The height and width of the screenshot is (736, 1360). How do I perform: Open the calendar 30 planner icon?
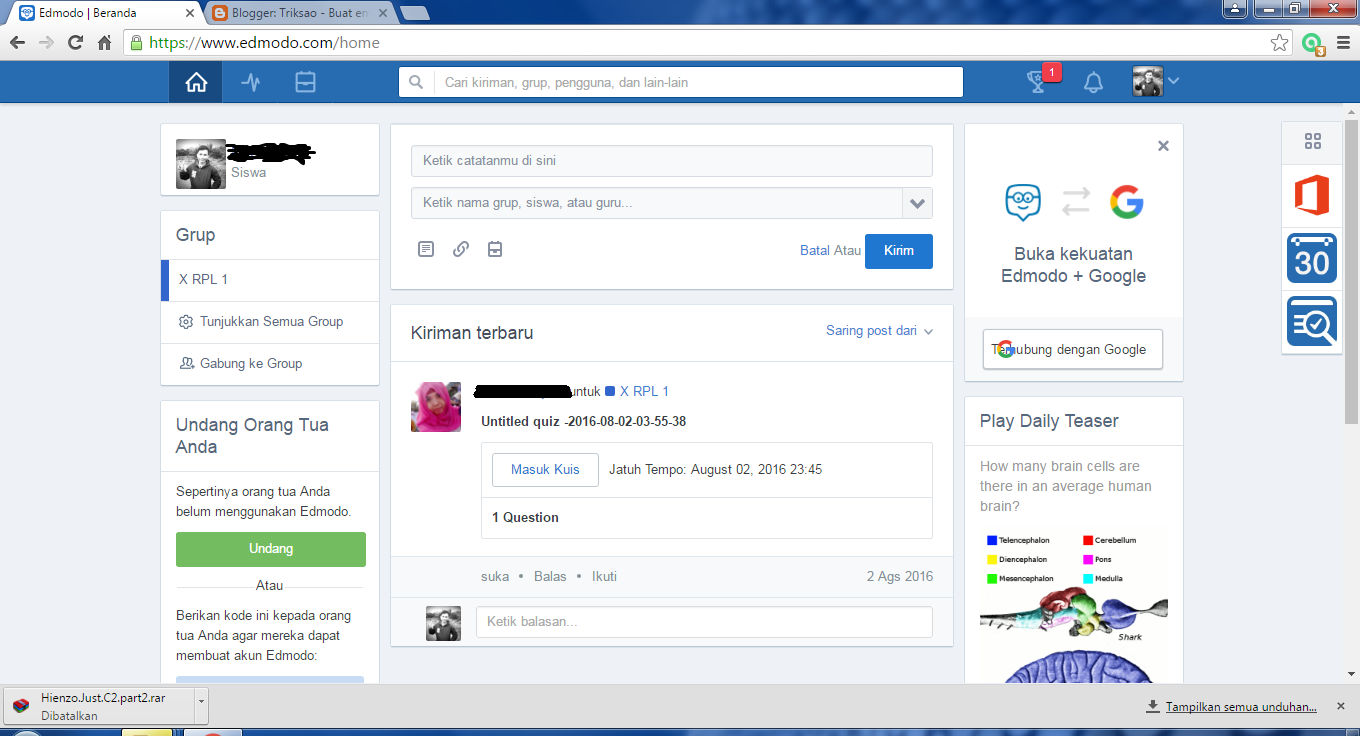click(x=1312, y=258)
